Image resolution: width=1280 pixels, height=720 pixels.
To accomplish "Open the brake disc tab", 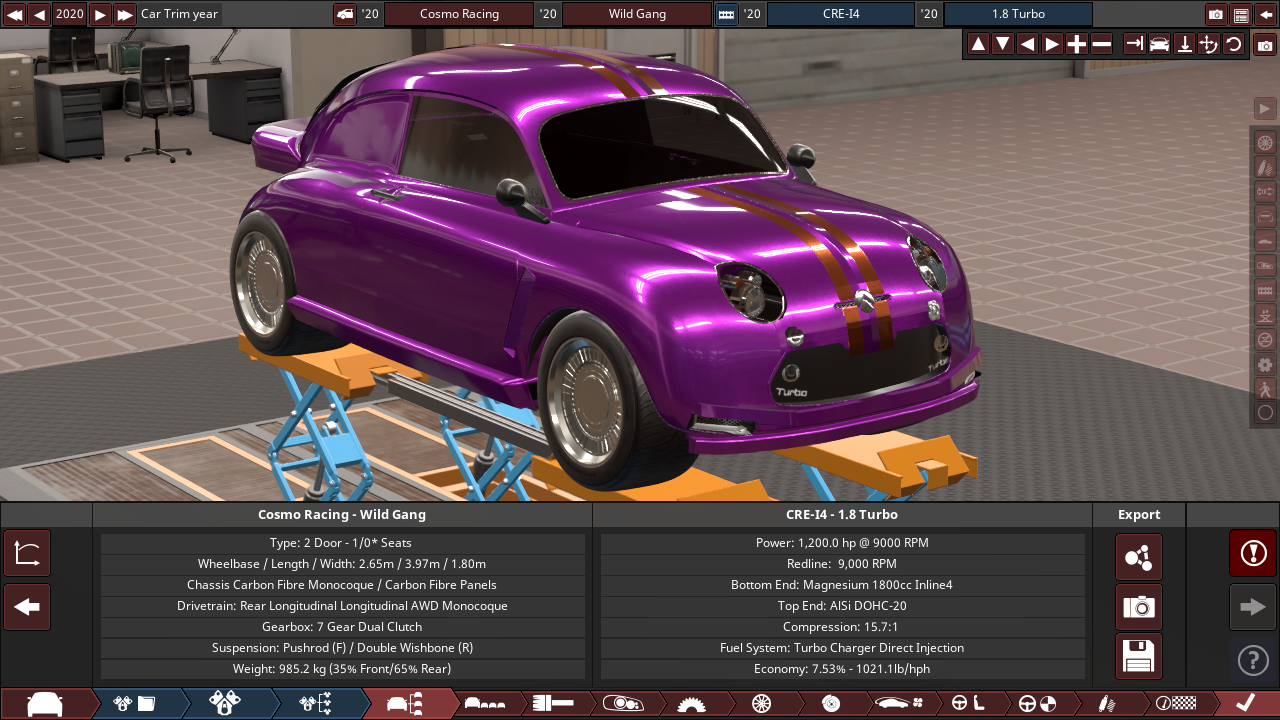I will tap(830, 704).
